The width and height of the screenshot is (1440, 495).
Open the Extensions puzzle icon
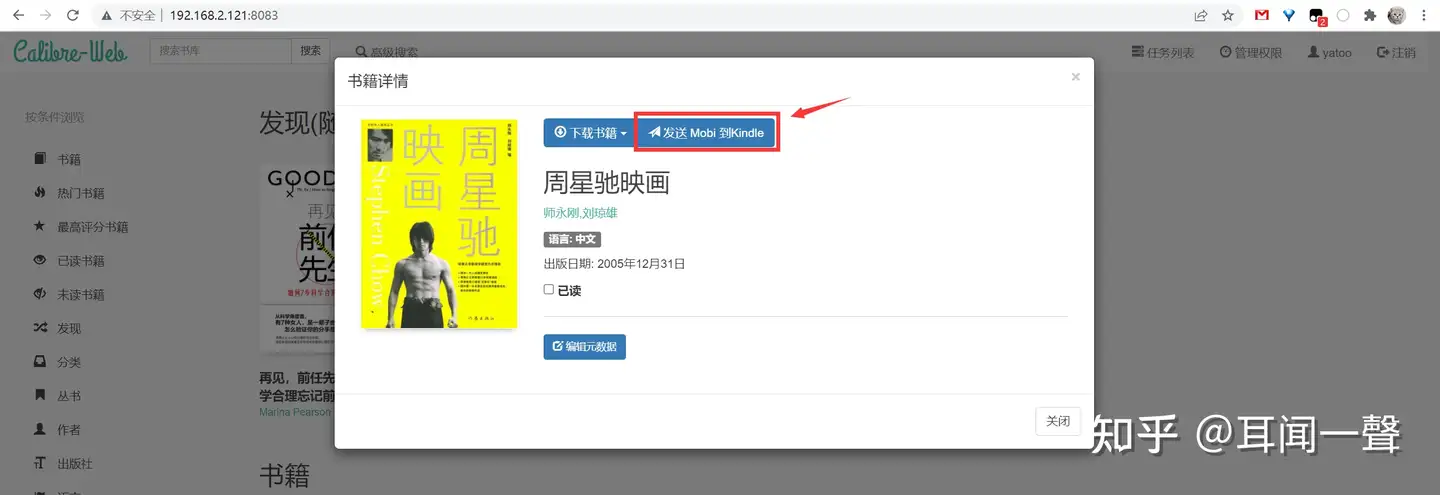(1370, 16)
